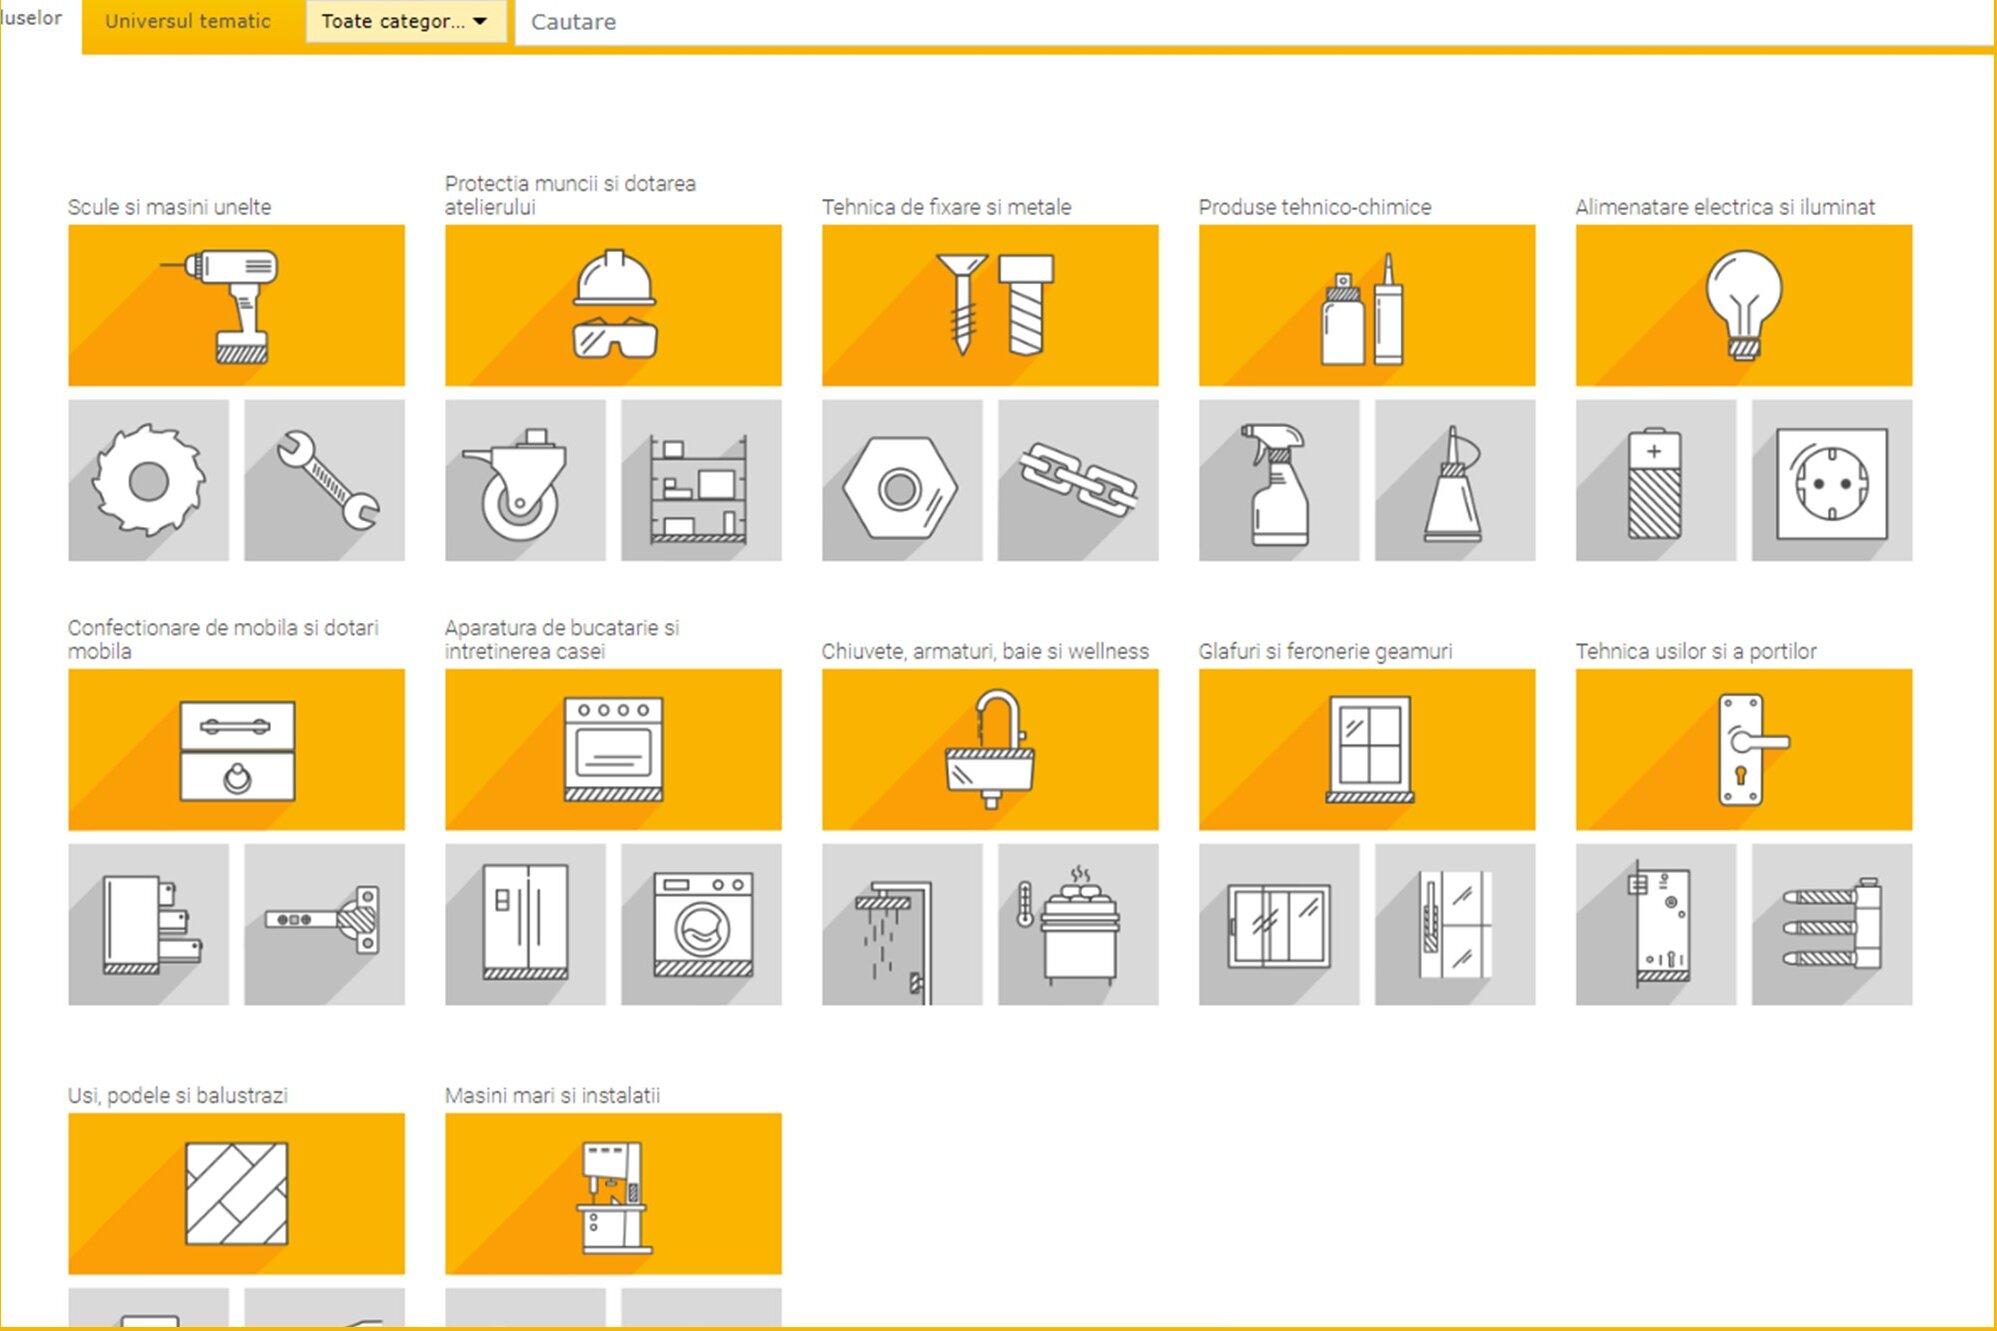This screenshot has height=1331, width=1997.
Task: Expand the Toate categorii dropdown
Action: point(405,21)
